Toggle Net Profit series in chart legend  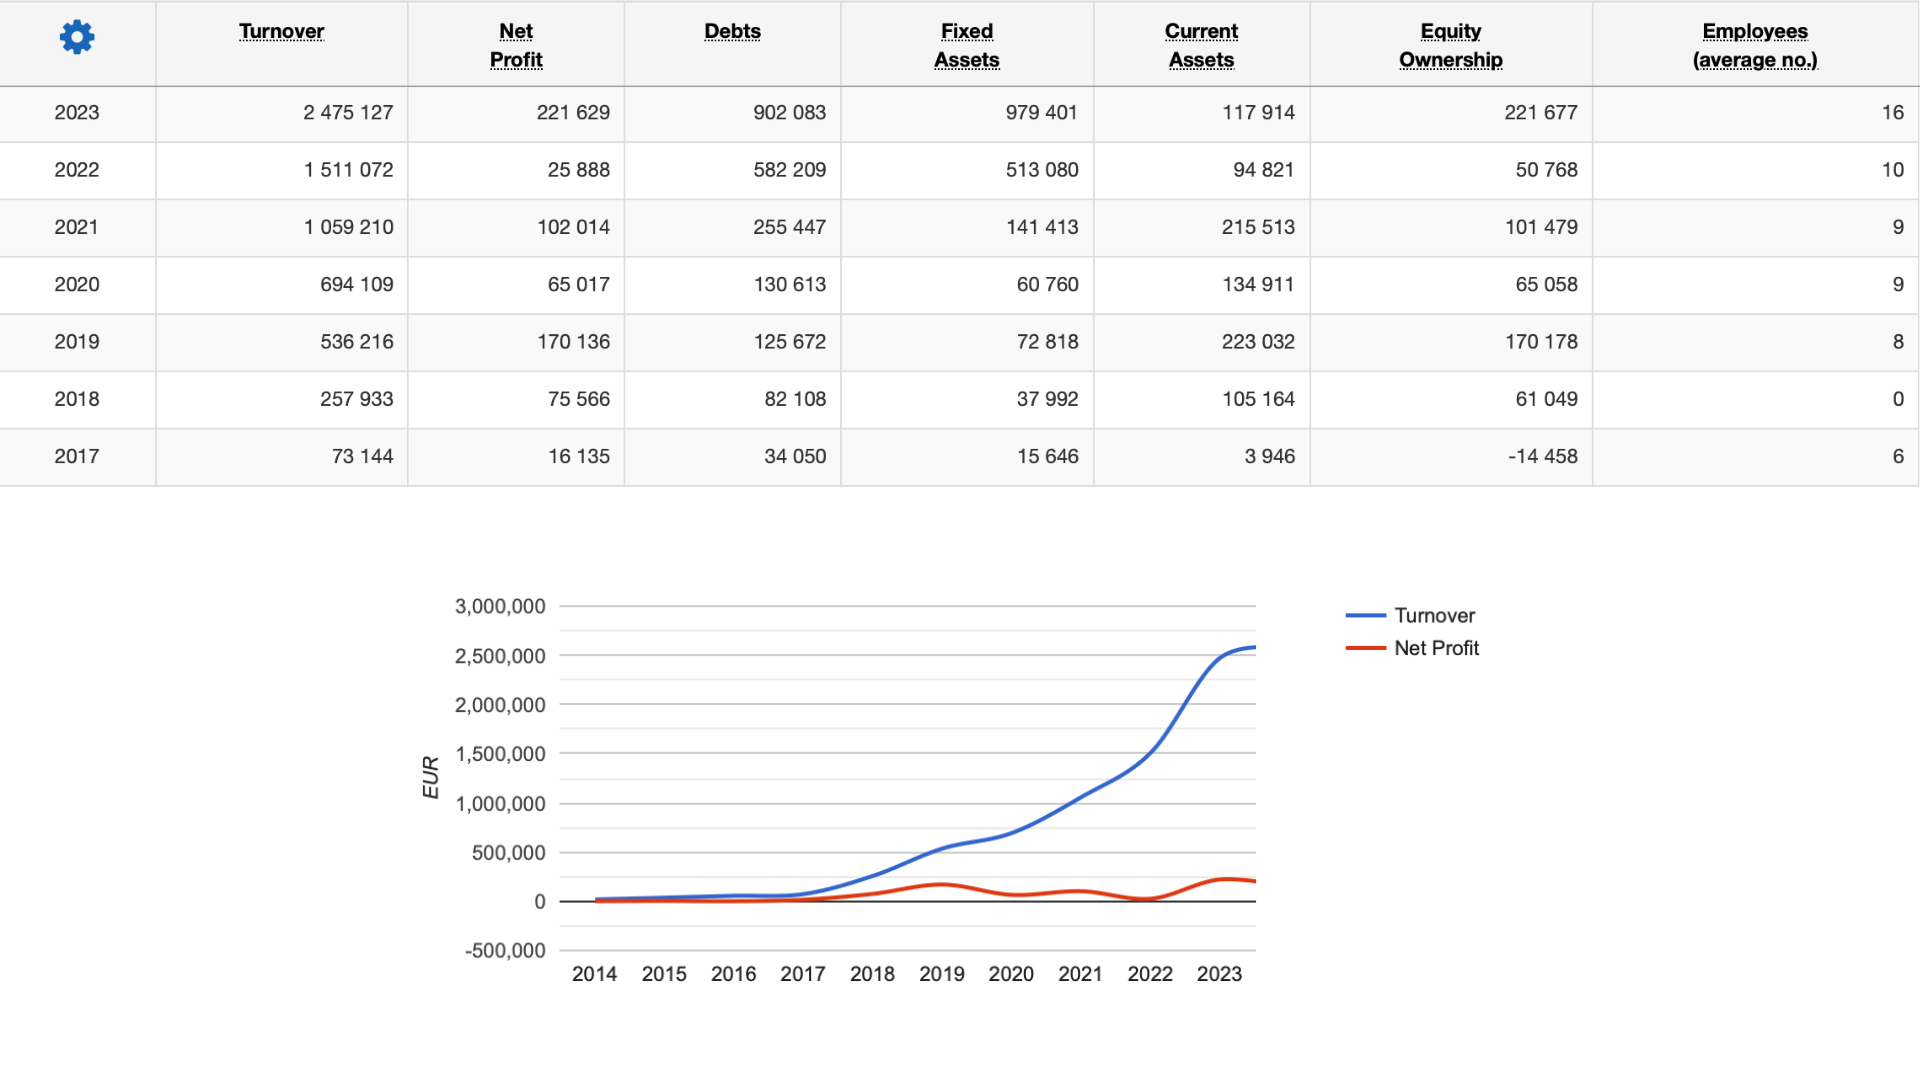coord(1436,648)
